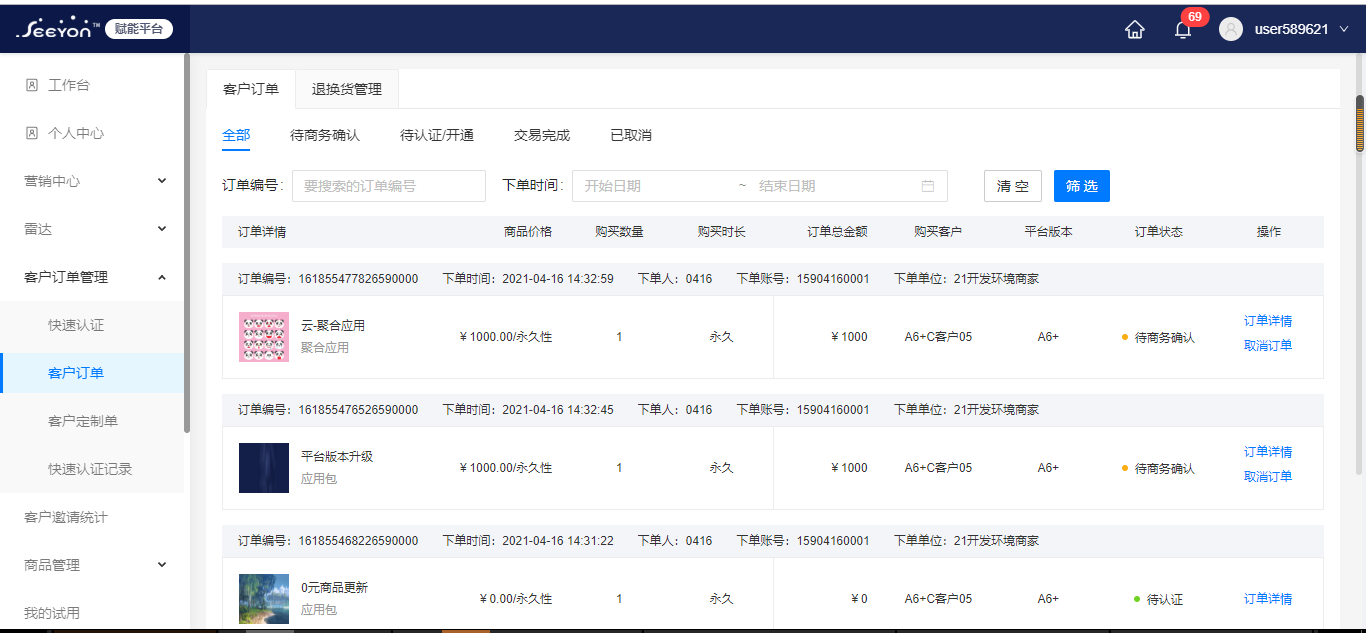The width and height of the screenshot is (1366, 633).
Task: Select the 待商务确认 filter tab
Action: [325, 135]
